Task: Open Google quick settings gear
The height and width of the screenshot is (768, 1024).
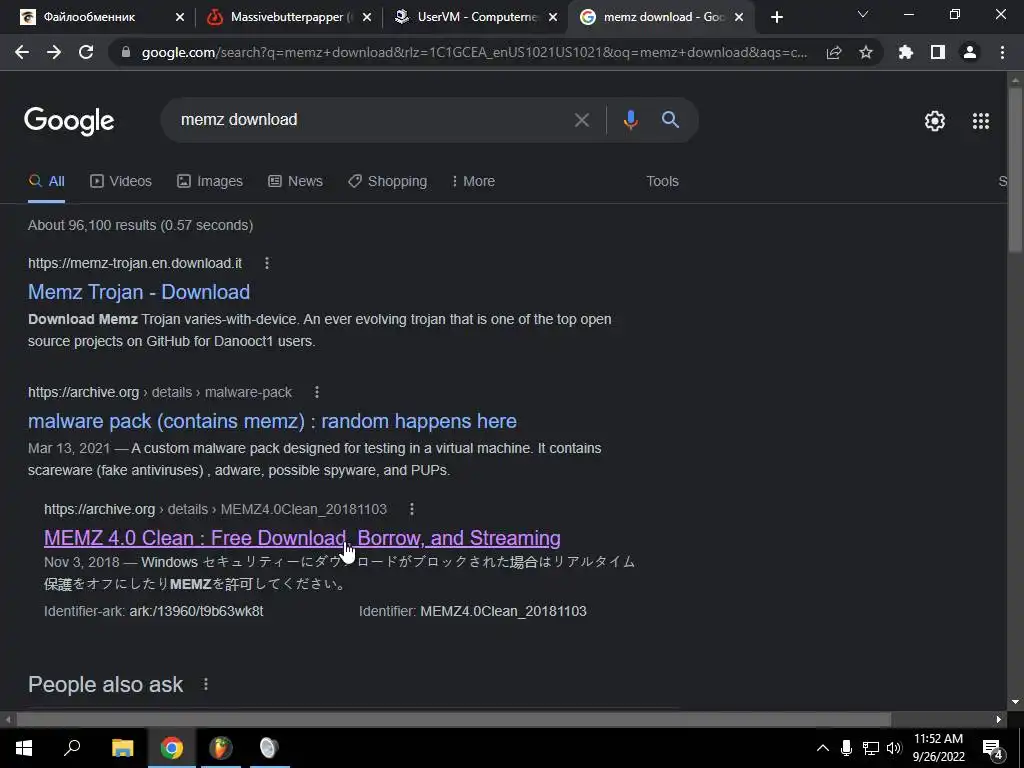Action: [x=935, y=121]
